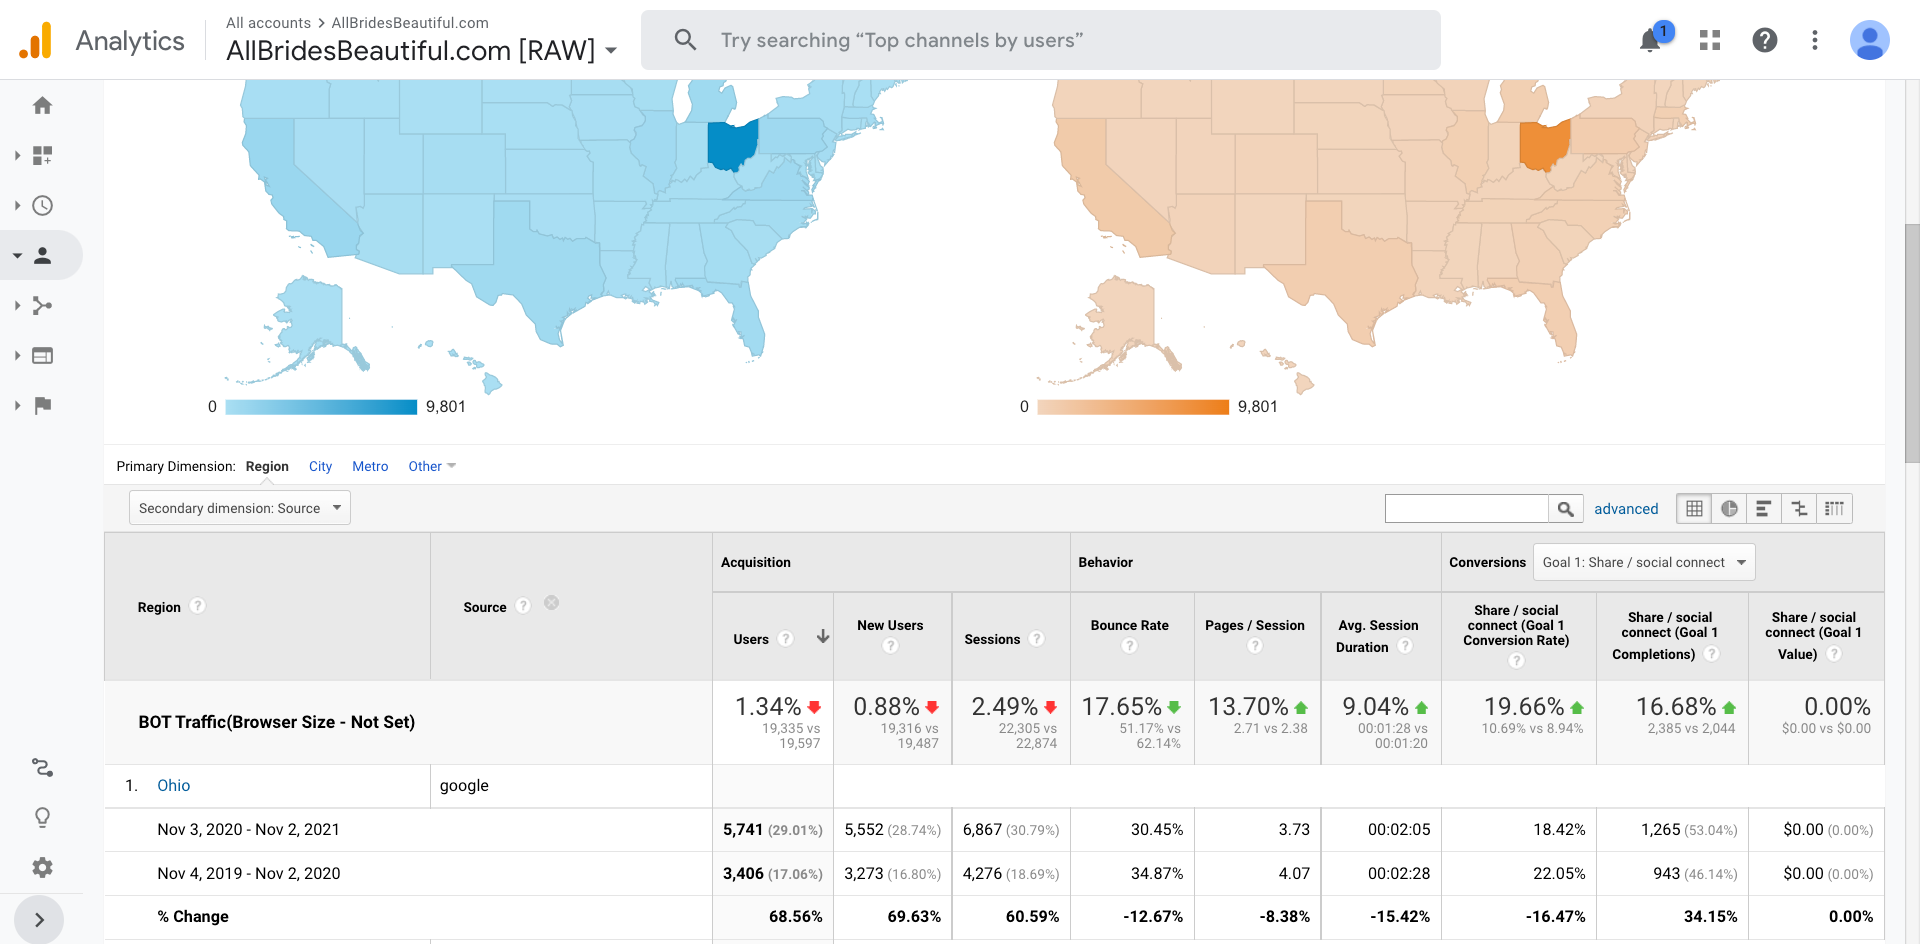Viewport: 1920px width, 944px height.
Task: Switch to pie chart percentage view
Action: coord(1729,509)
